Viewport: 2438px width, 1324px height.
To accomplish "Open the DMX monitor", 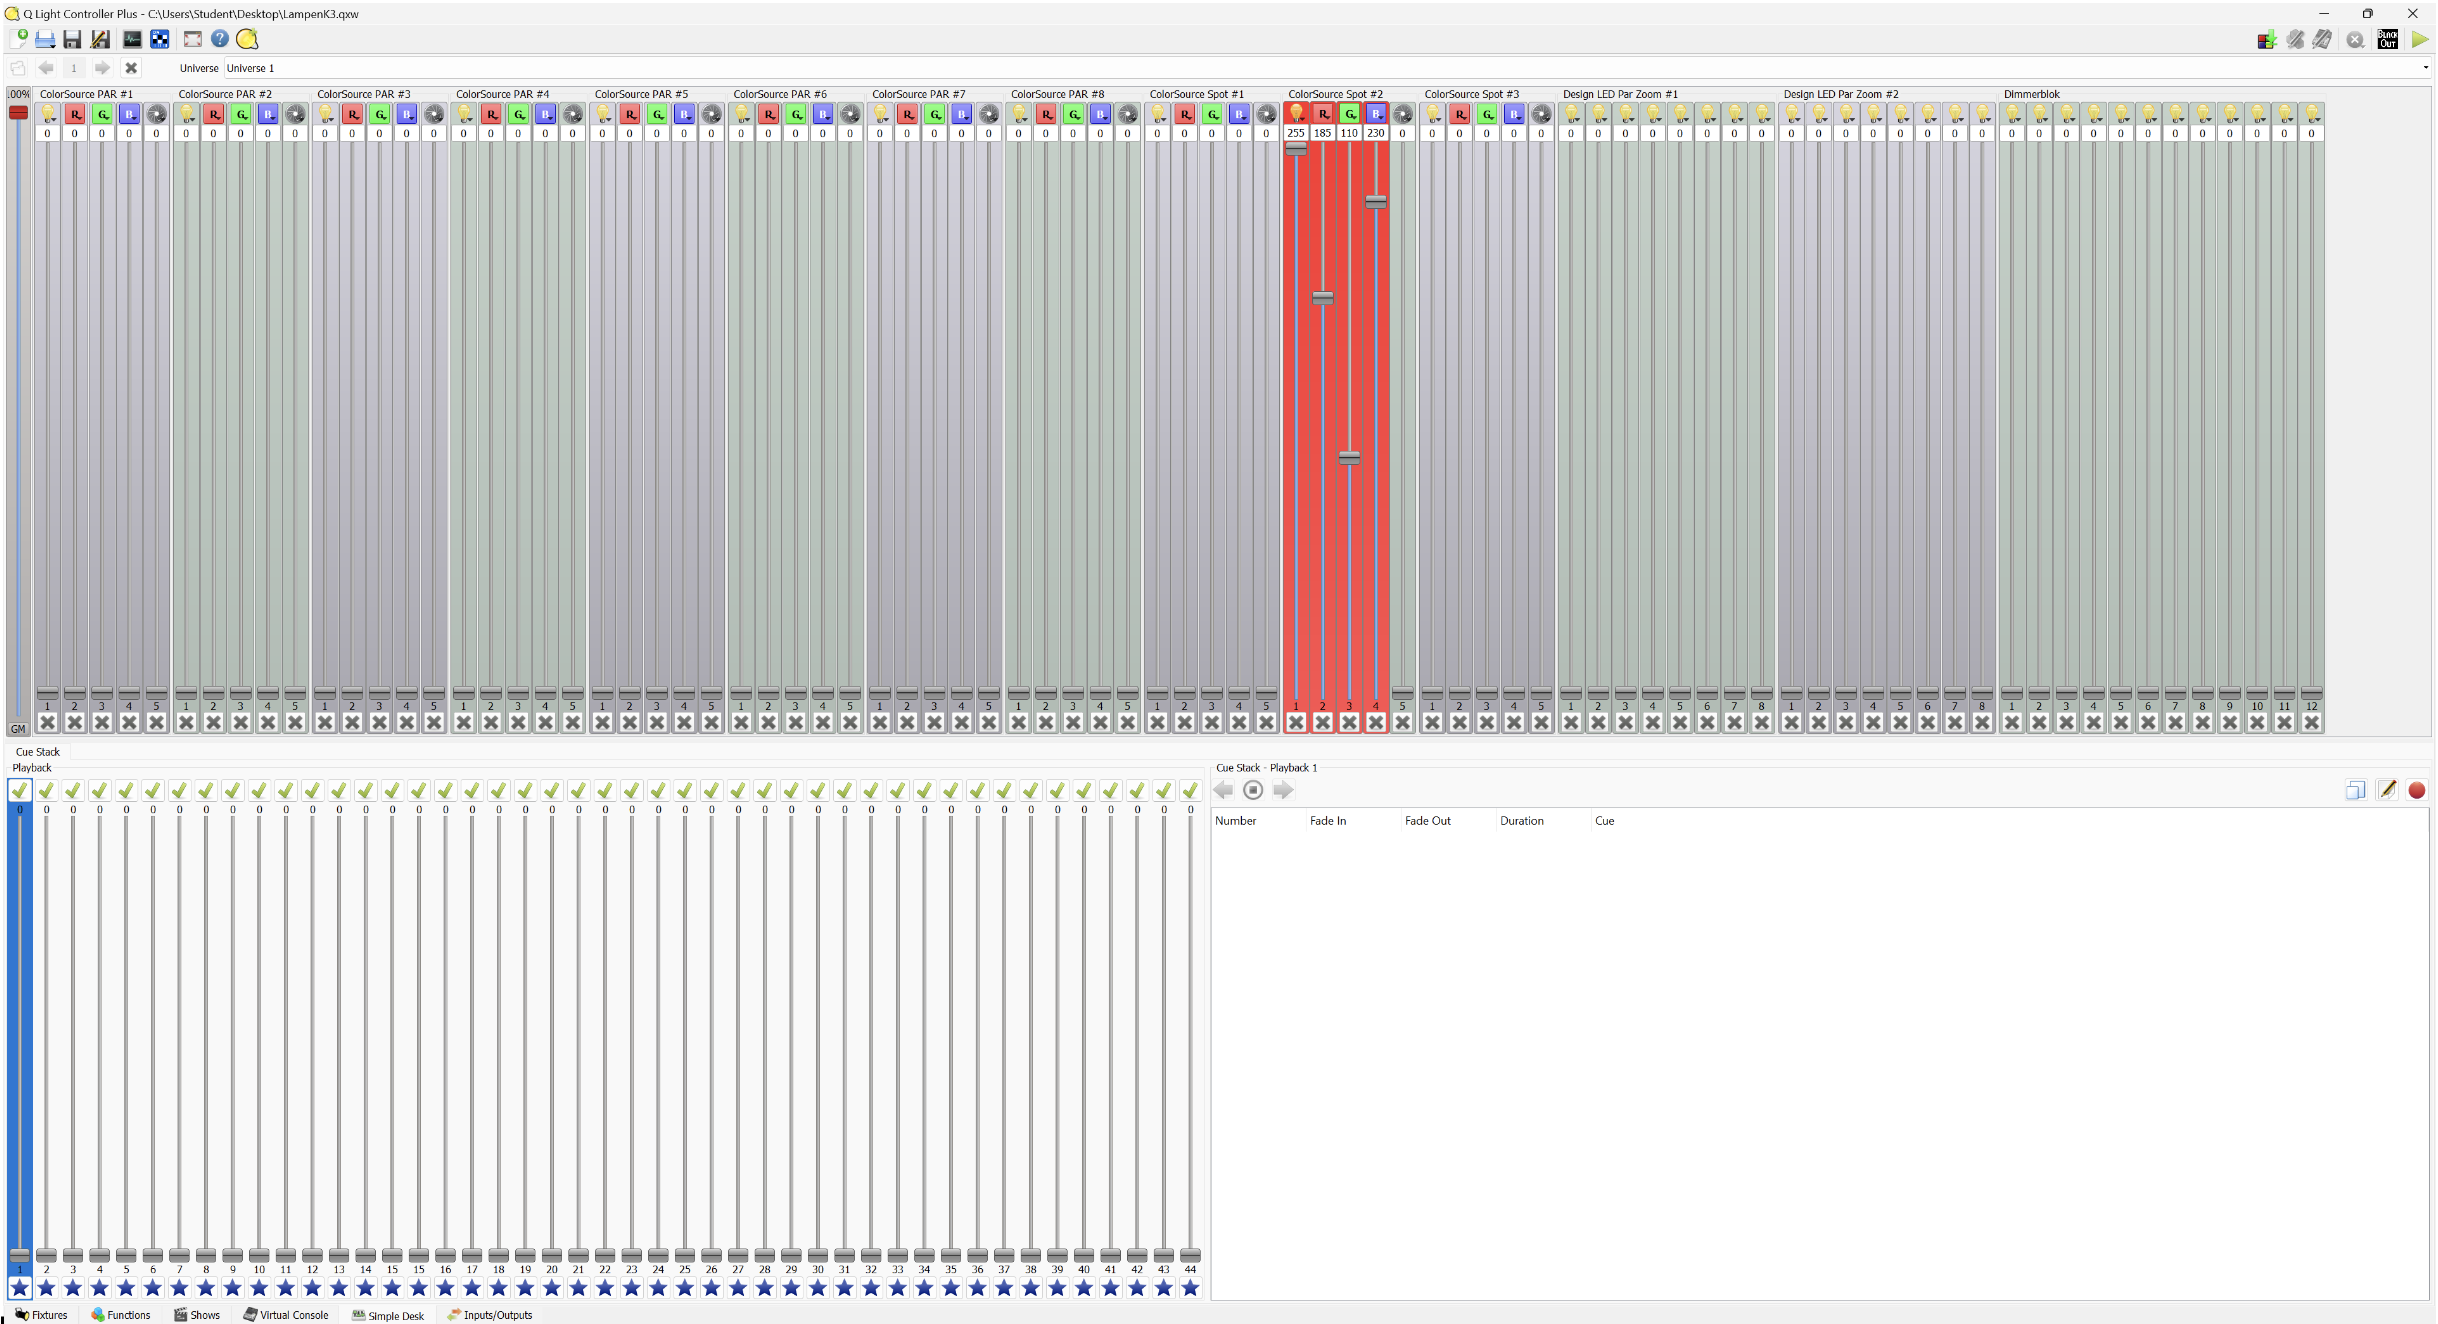I will click(x=132, y=39).
